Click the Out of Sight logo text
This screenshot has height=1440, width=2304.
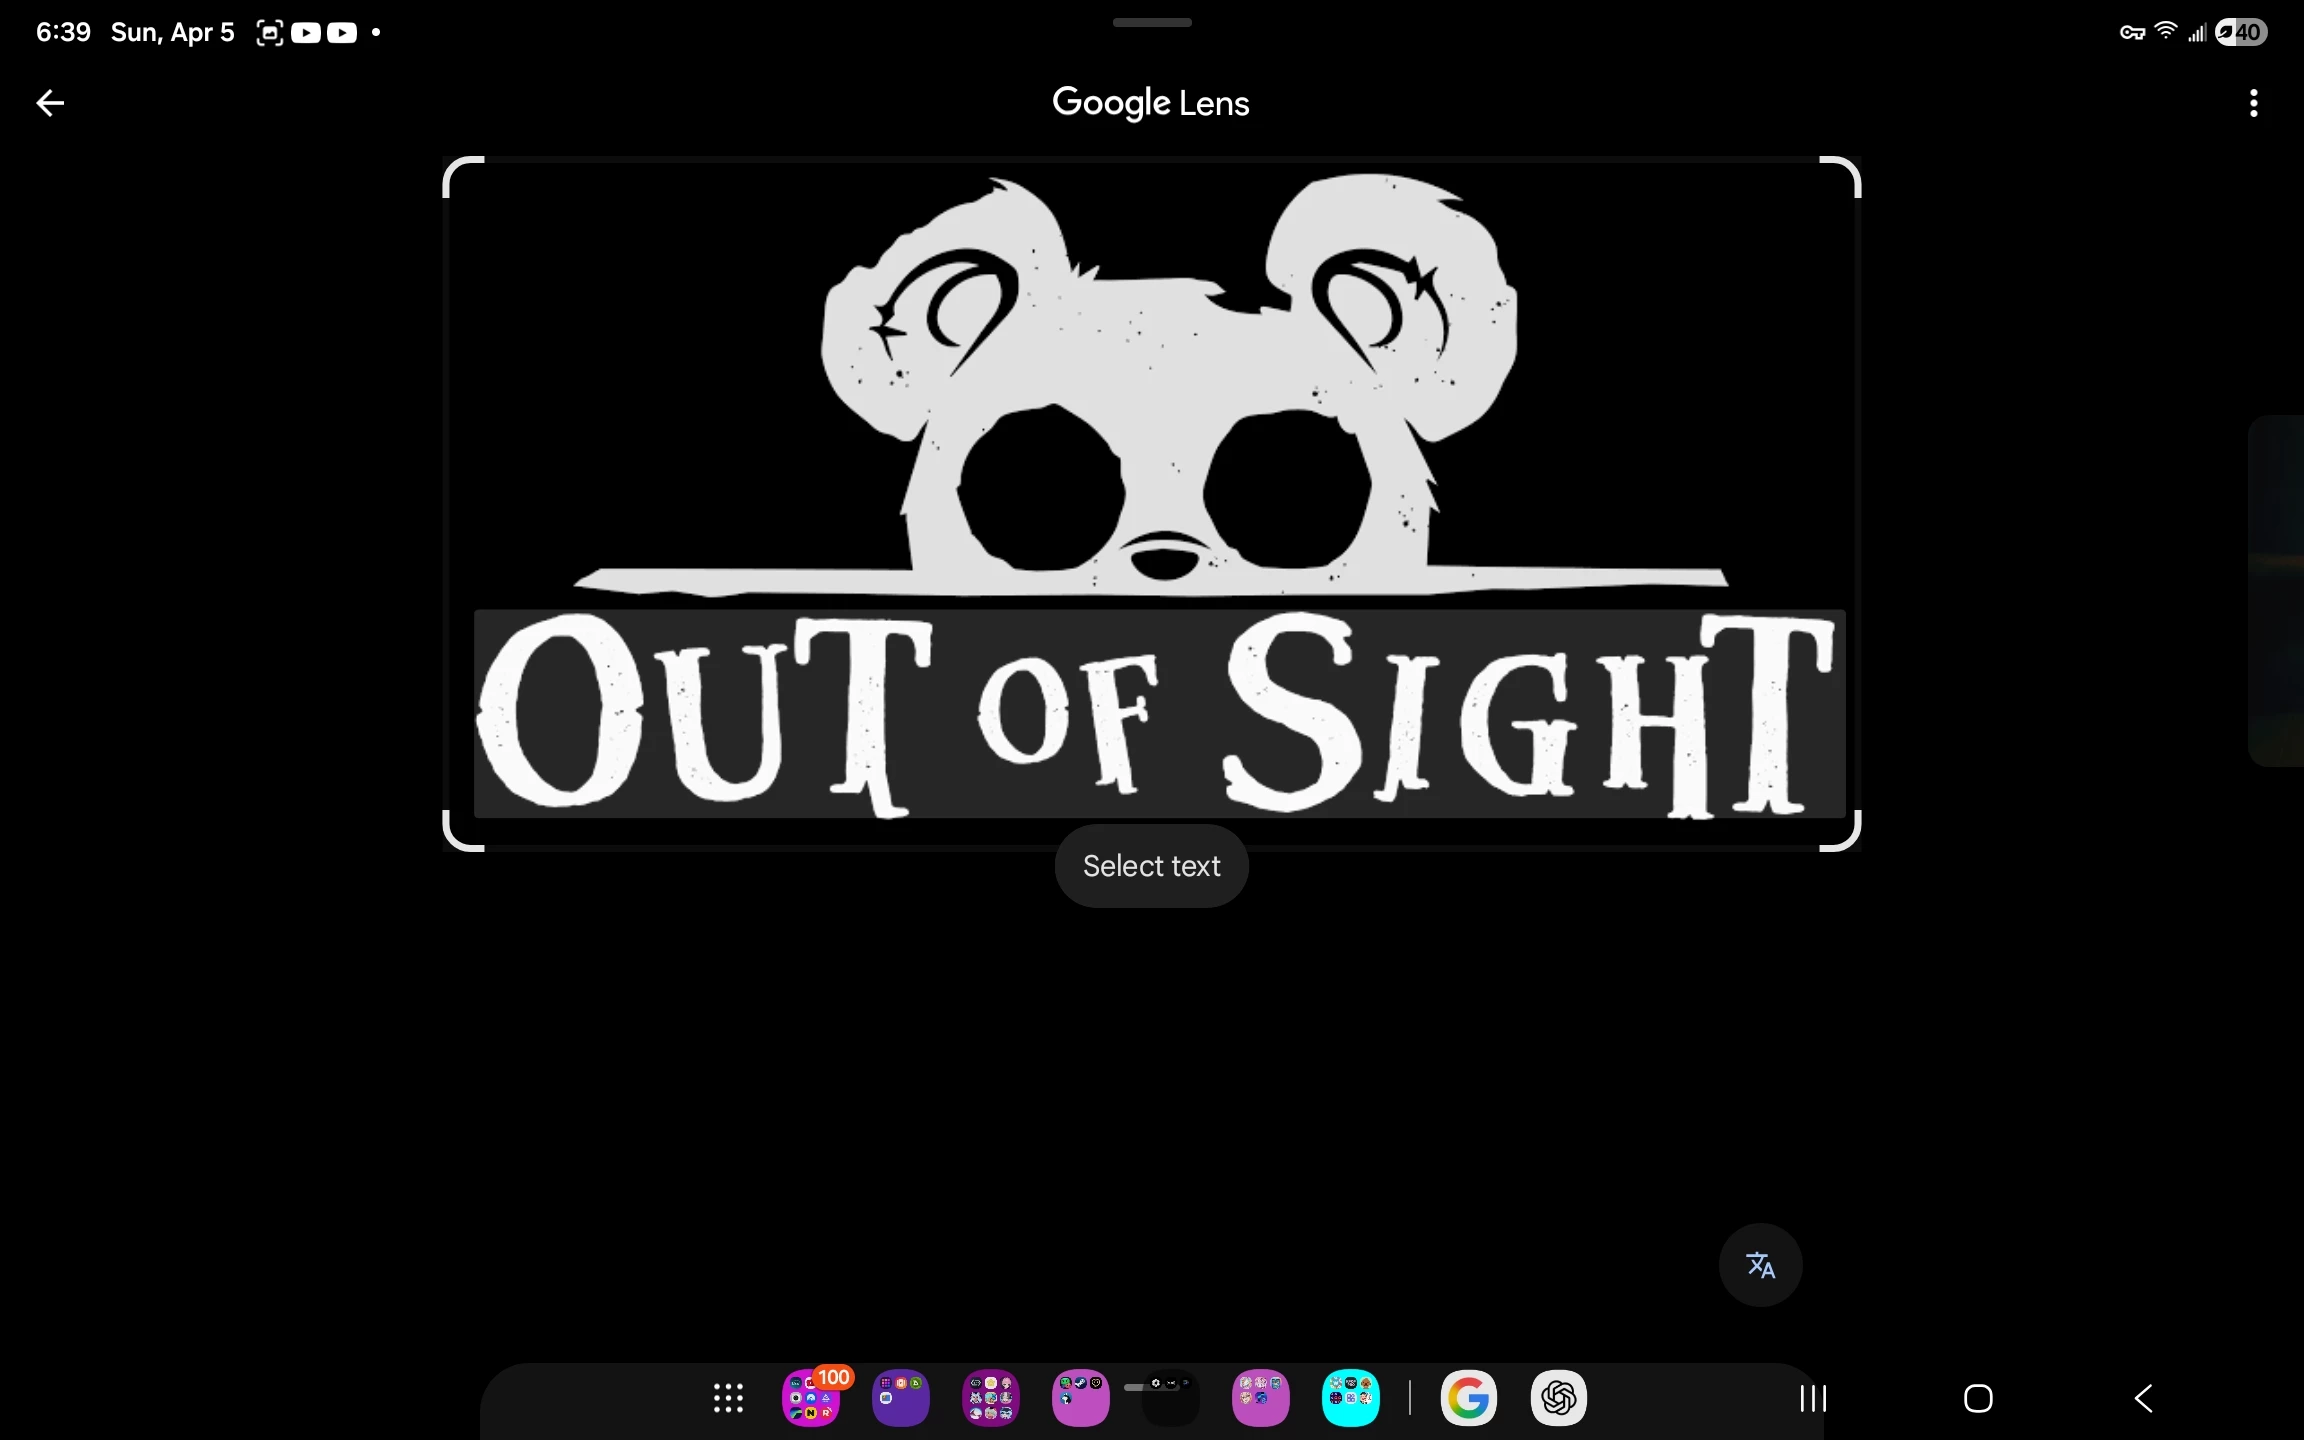[1158, 714]
